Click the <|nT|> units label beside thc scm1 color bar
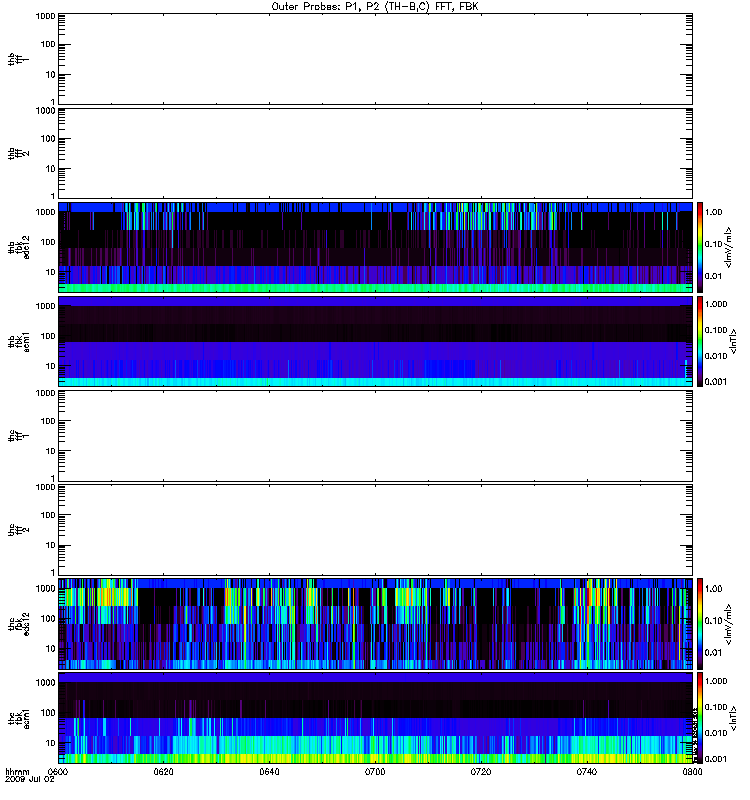Screen dimensions: 750x800 pos(733,718)
